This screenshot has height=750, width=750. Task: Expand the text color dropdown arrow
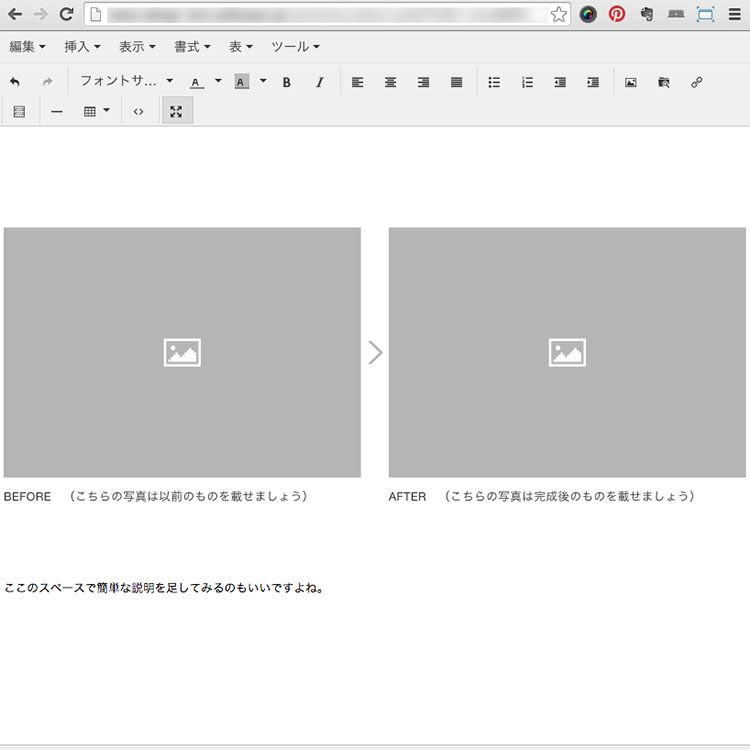click(218, 81)
